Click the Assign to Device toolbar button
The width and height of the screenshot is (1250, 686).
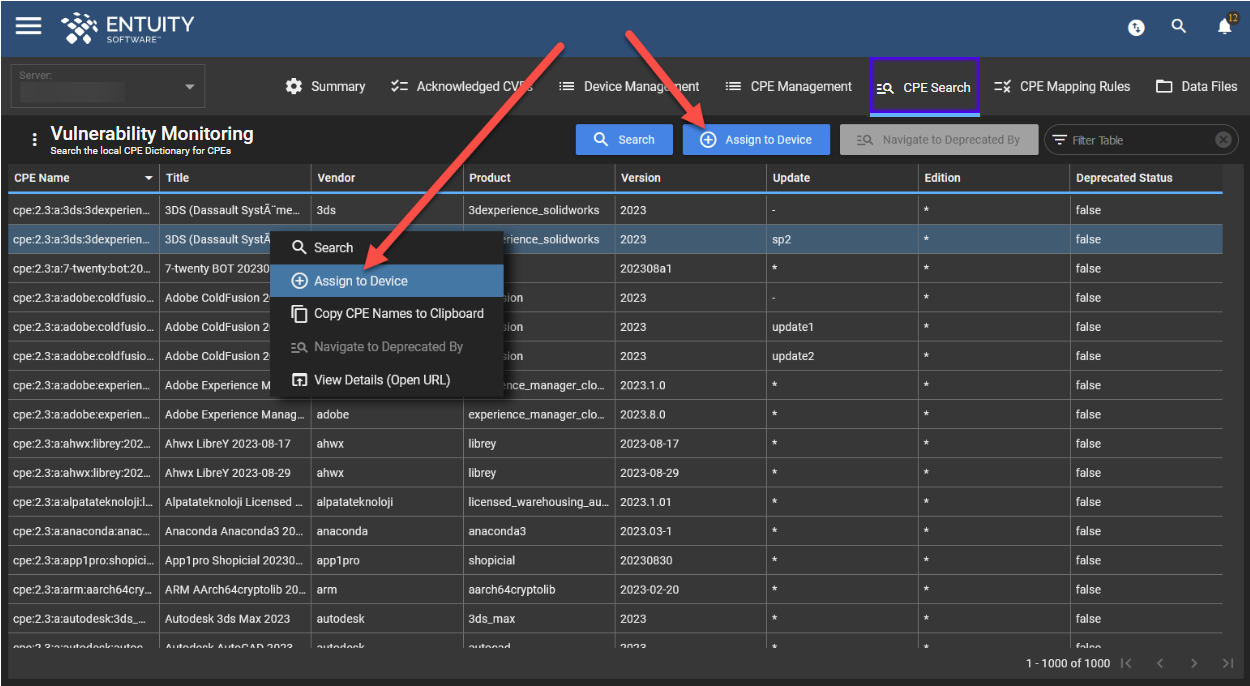(x=756, y=140)
